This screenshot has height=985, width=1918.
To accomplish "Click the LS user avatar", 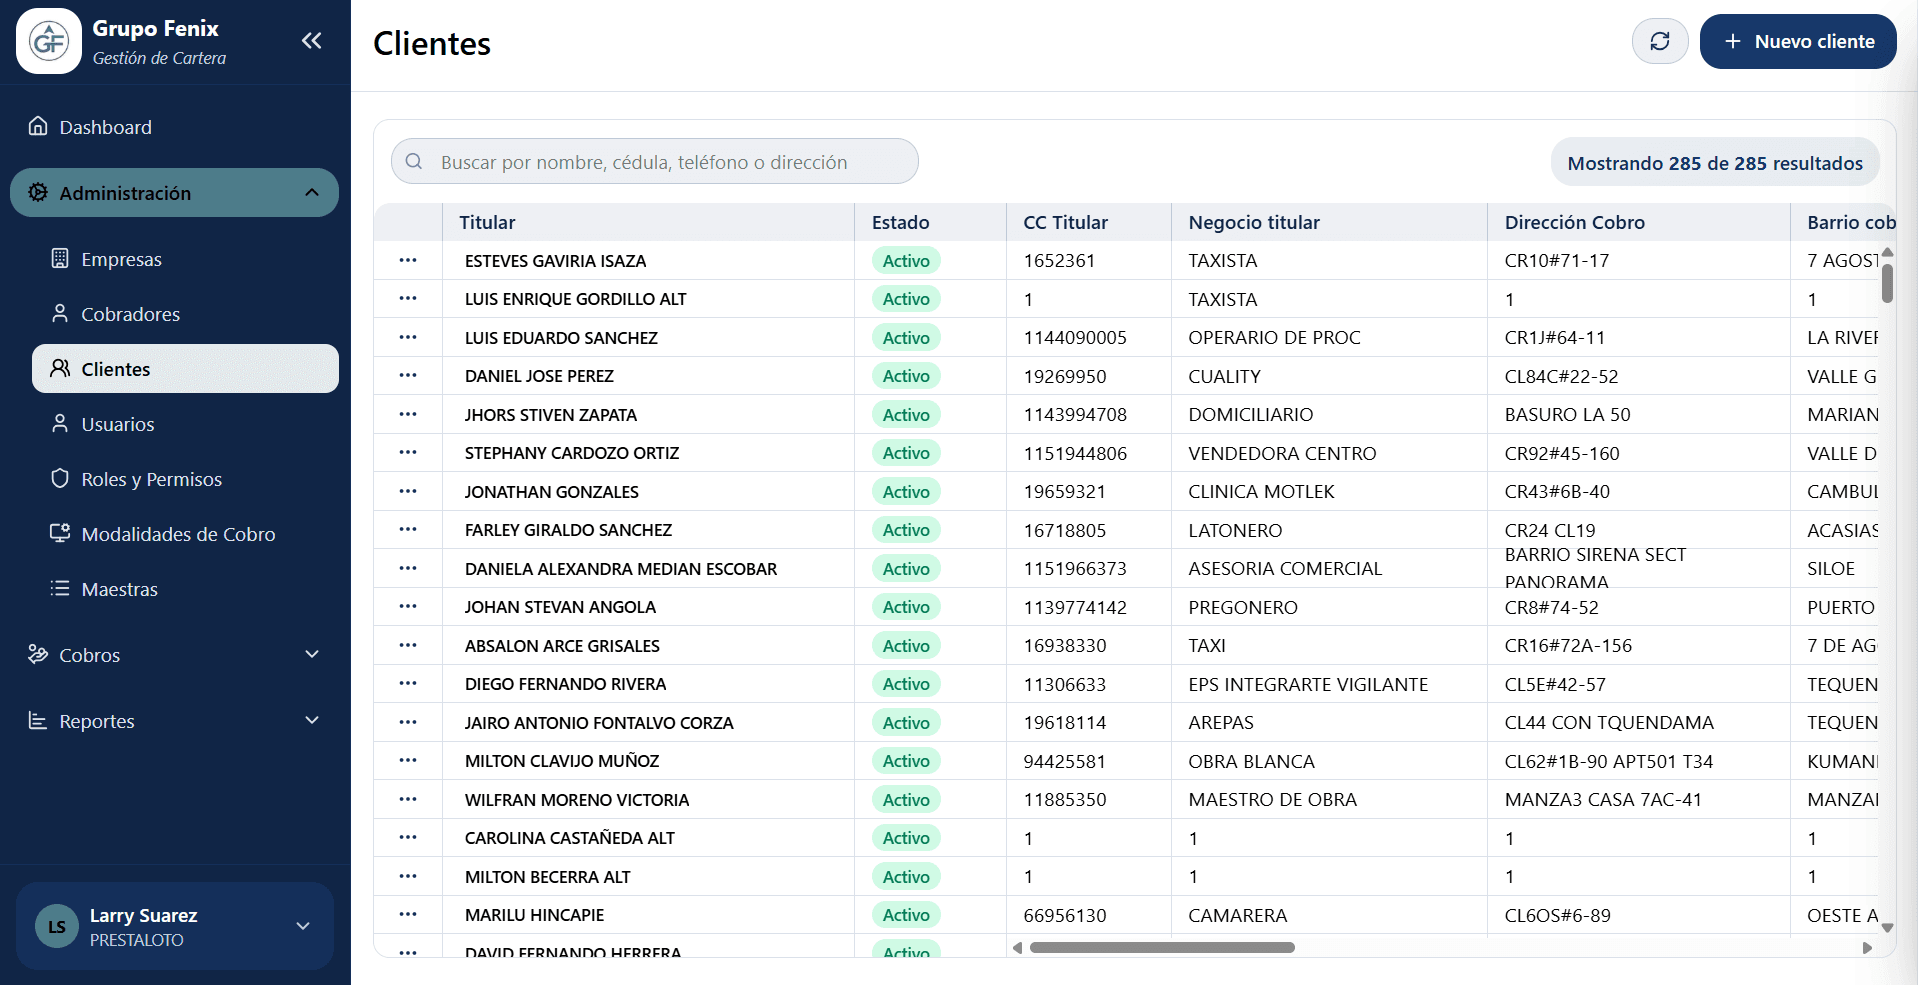I will [57, 927].
